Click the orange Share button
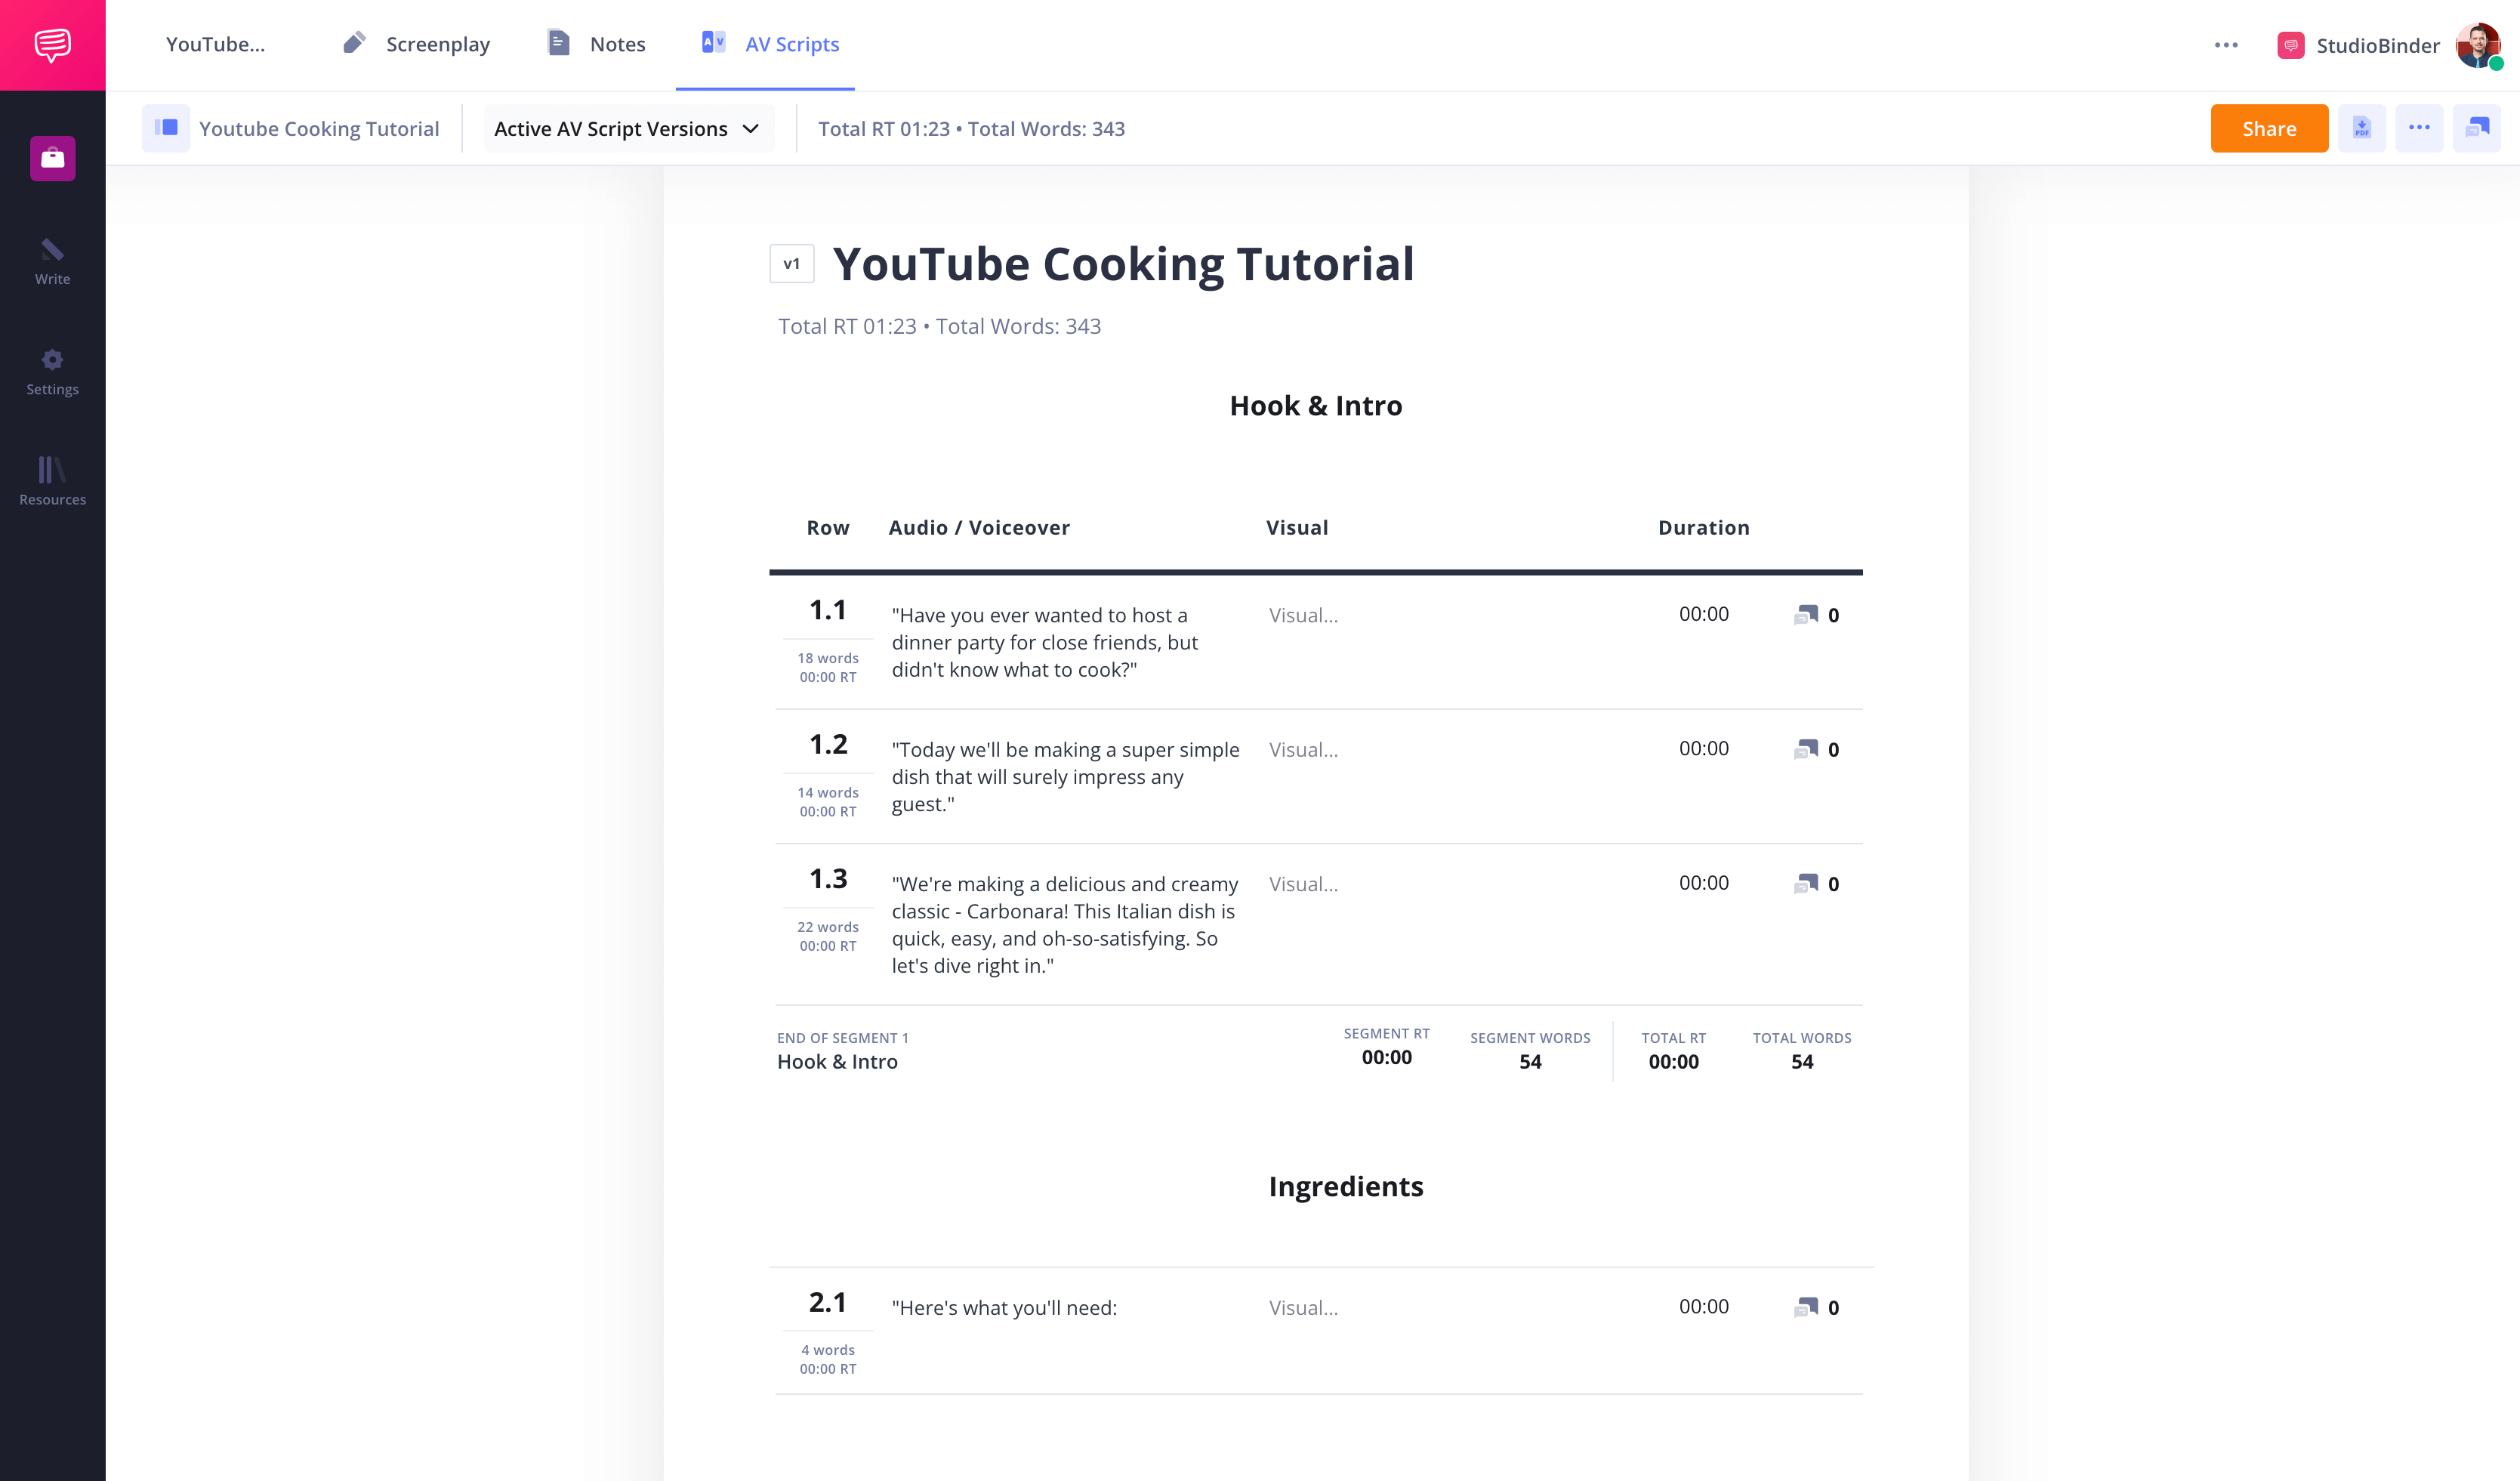The height and width of the screenshot is (1481, 2520). pos(2268,128)
